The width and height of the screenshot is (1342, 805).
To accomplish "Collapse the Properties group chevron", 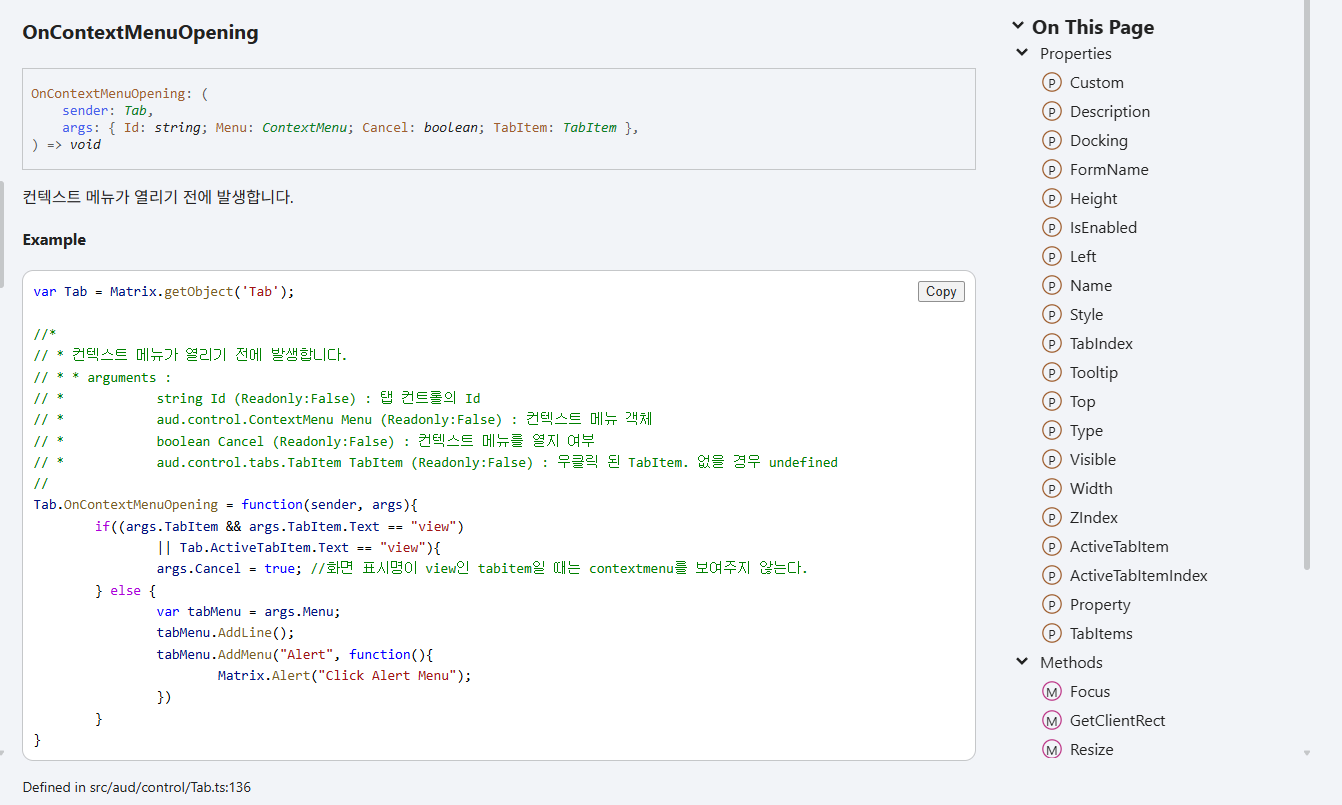I will pos(1022,54).
